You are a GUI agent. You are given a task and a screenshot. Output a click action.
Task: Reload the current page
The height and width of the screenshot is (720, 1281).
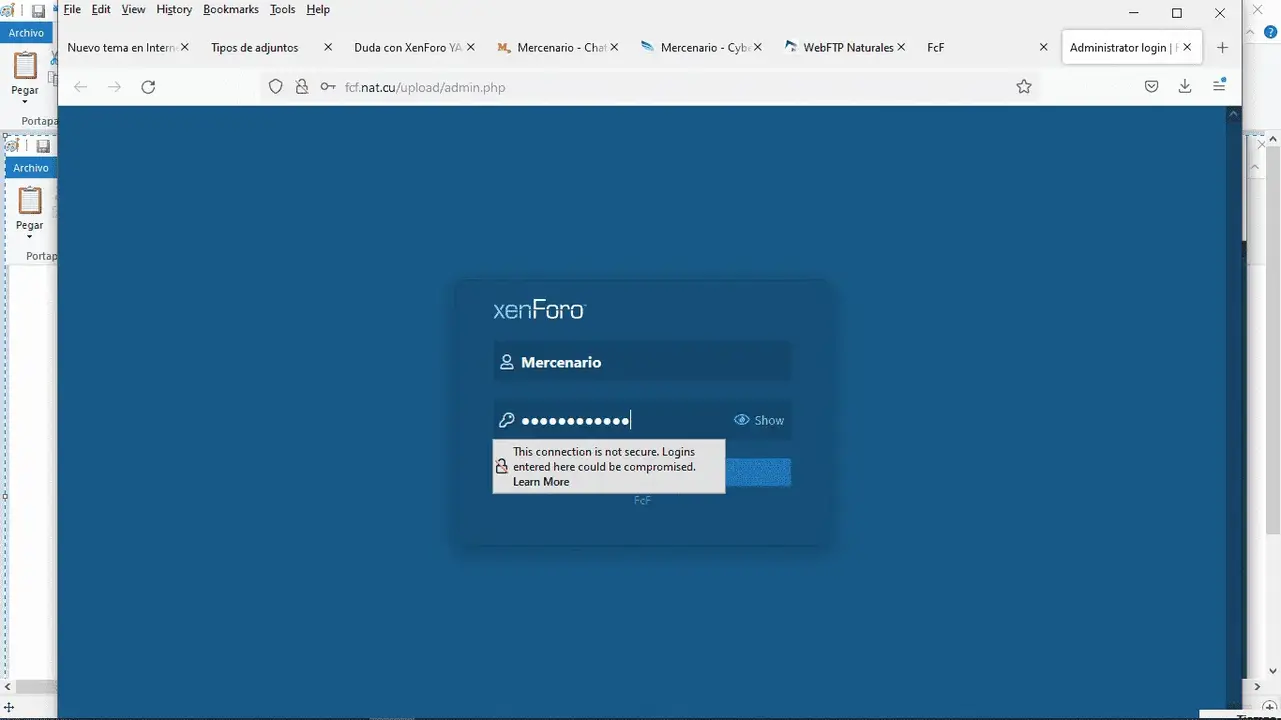click(x=148, y=87)
